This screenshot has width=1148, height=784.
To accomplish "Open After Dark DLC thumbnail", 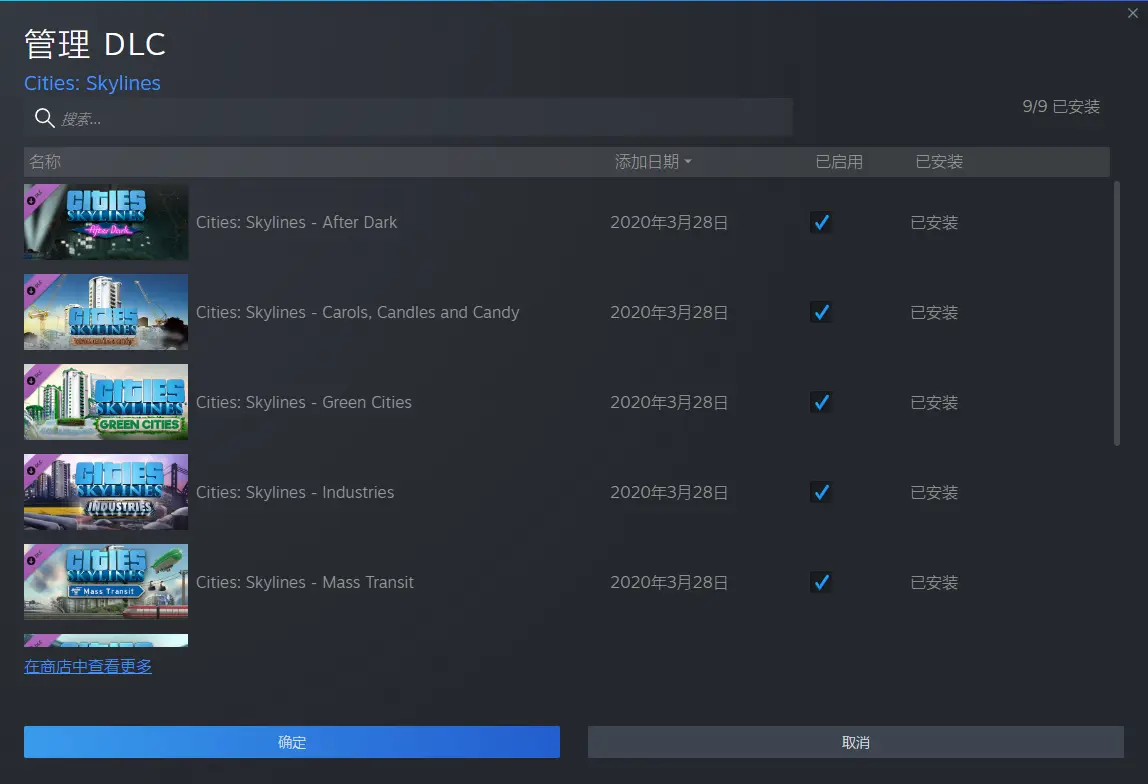I will 106,222.
